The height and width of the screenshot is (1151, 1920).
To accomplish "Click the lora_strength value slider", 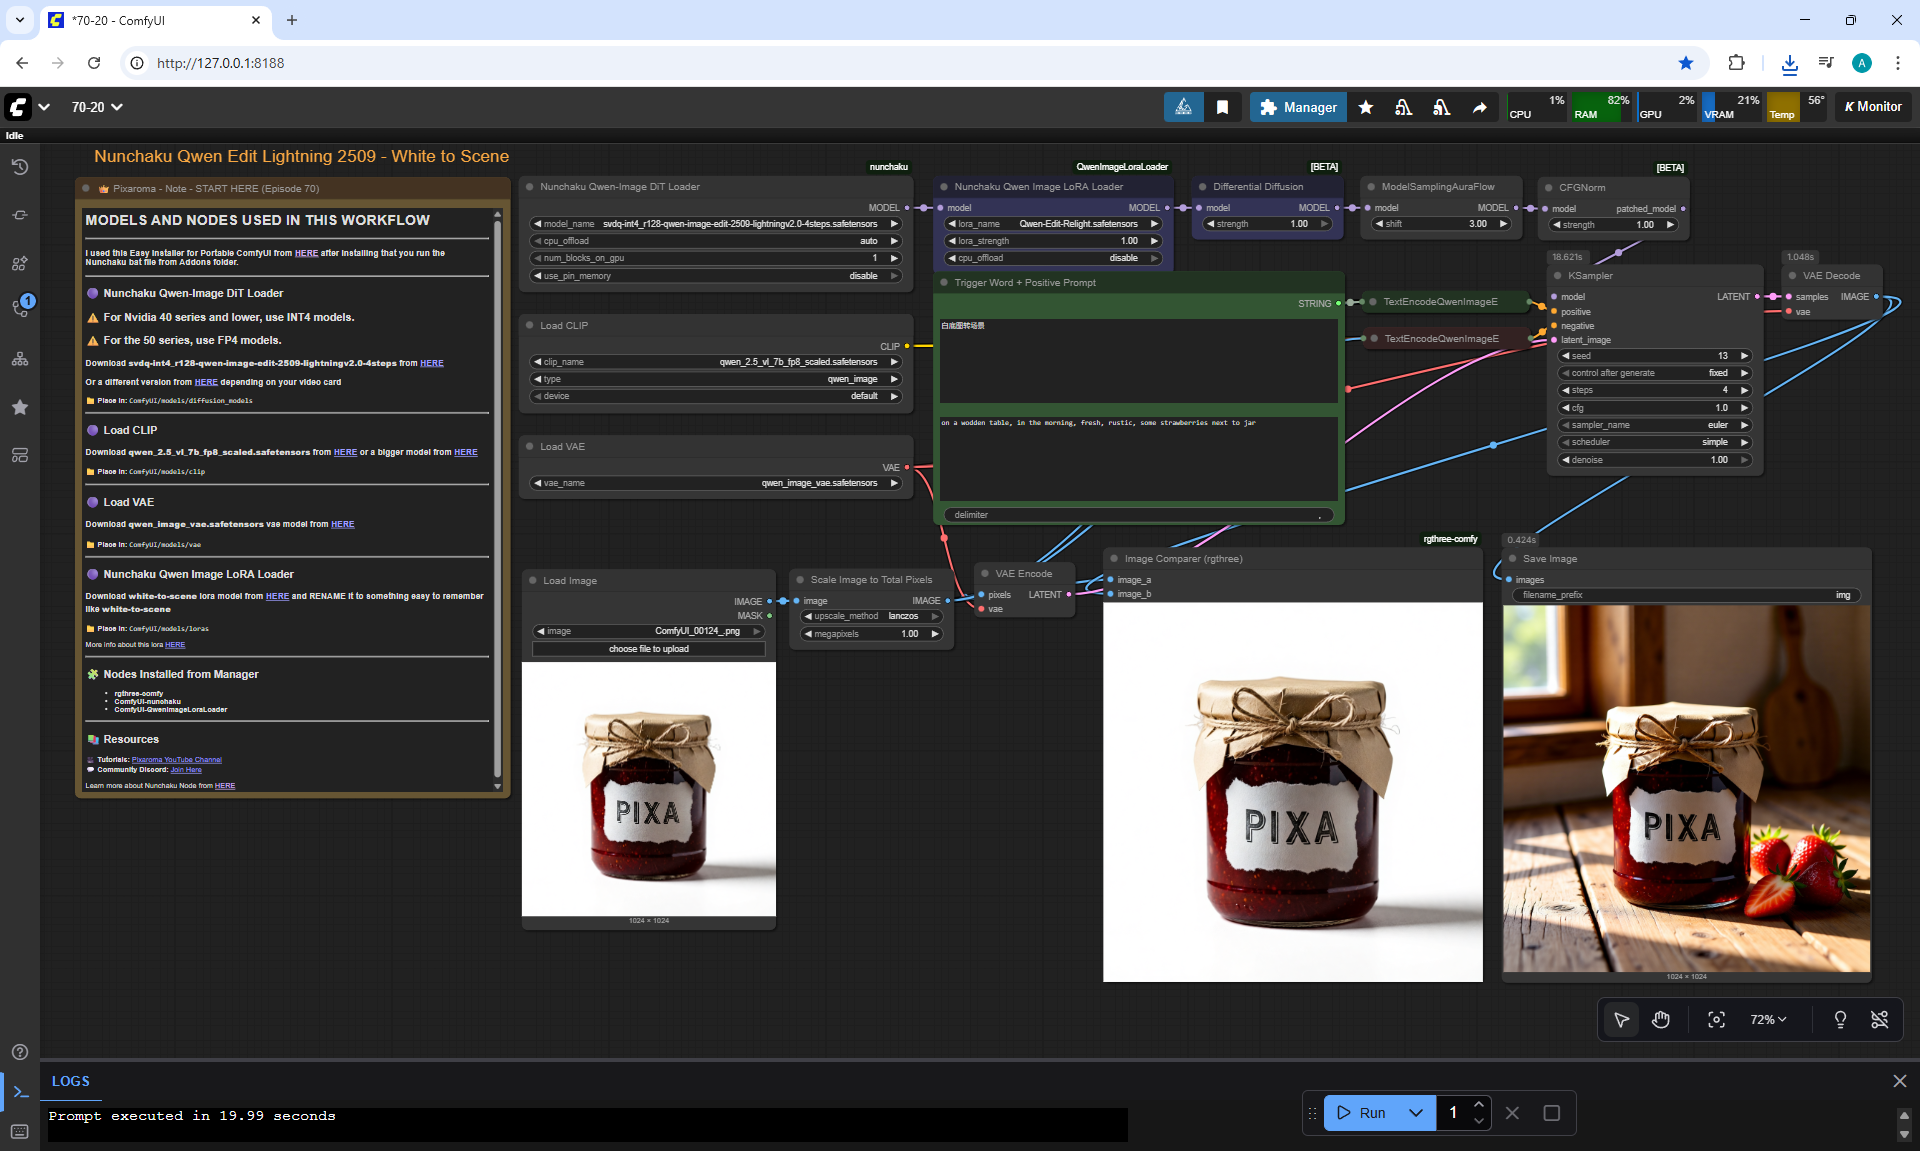I will [1053, 241].
